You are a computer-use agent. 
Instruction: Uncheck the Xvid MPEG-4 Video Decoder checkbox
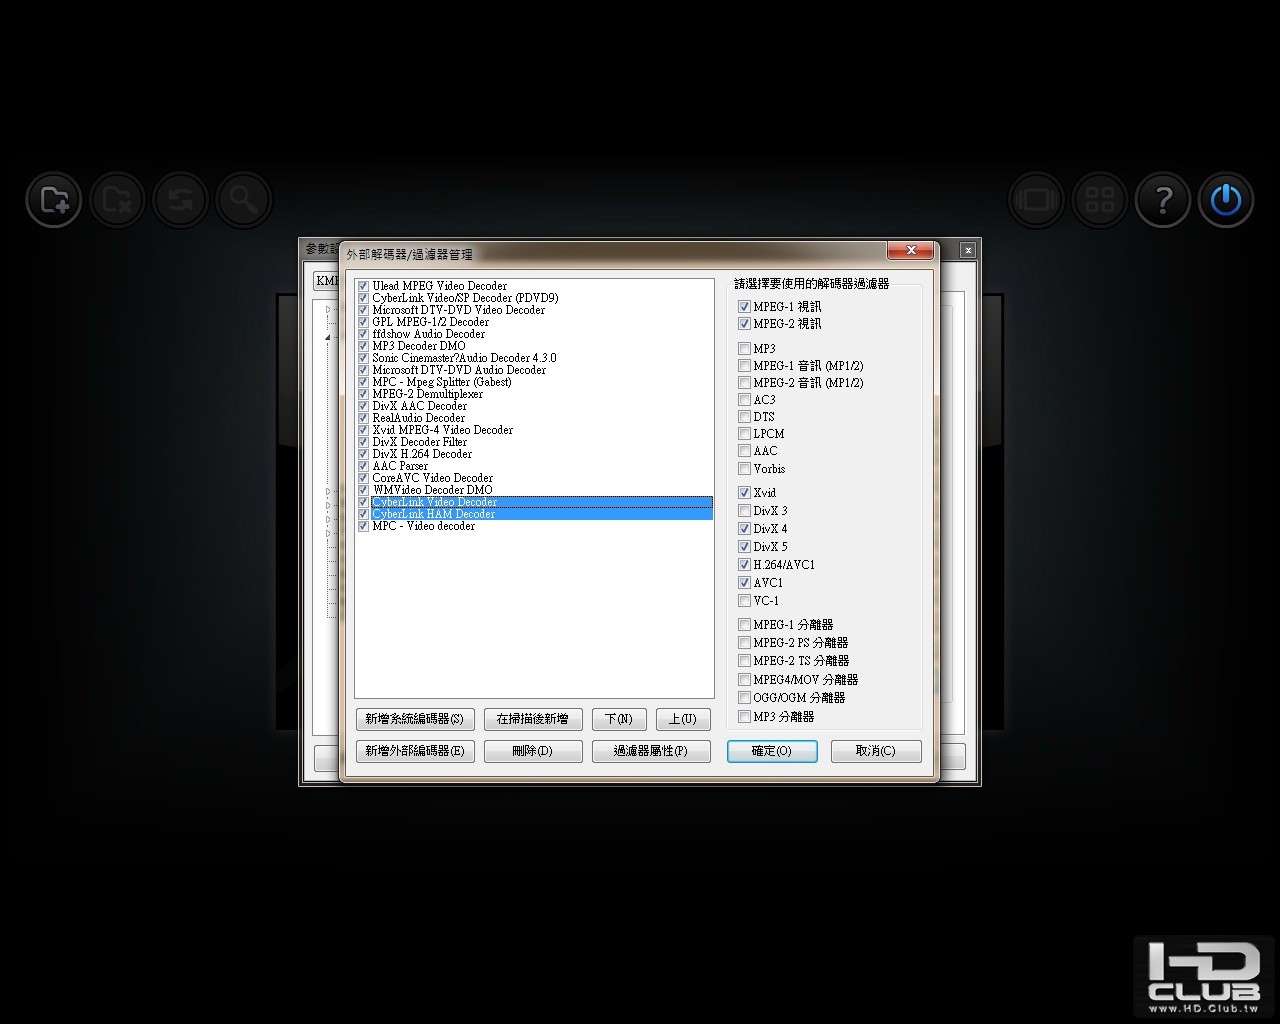pyautogui.click(x=364, y=430)
